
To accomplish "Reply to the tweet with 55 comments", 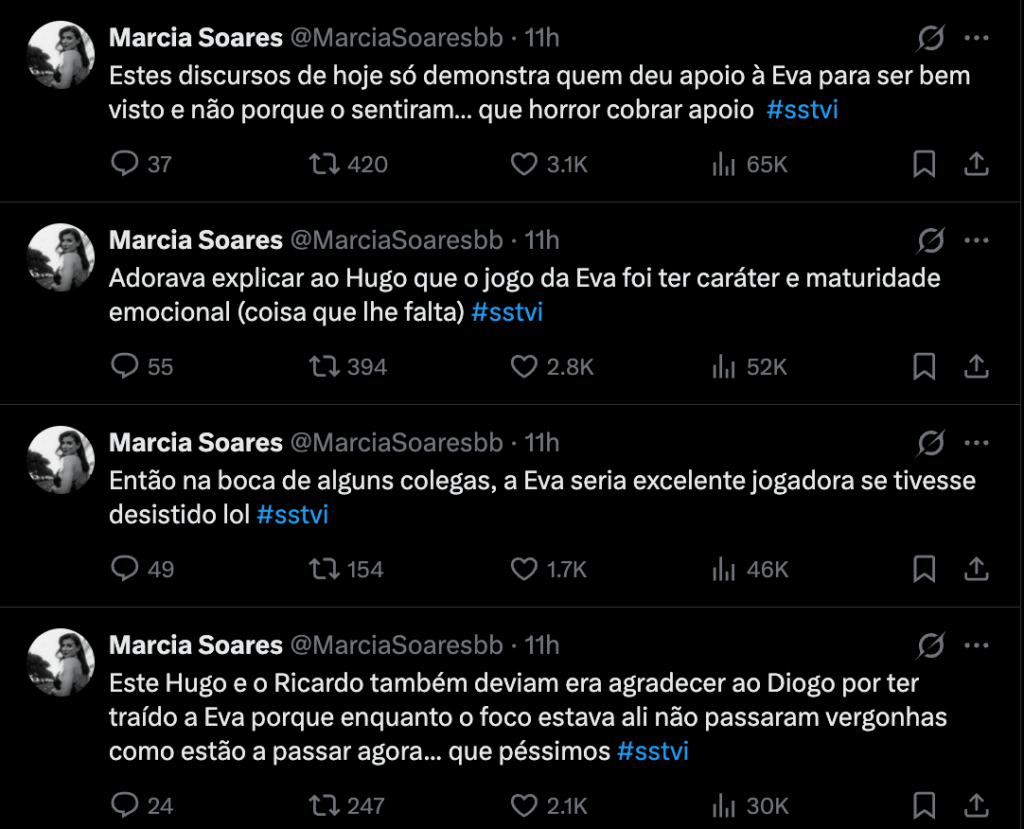I will tap(124, 367).
